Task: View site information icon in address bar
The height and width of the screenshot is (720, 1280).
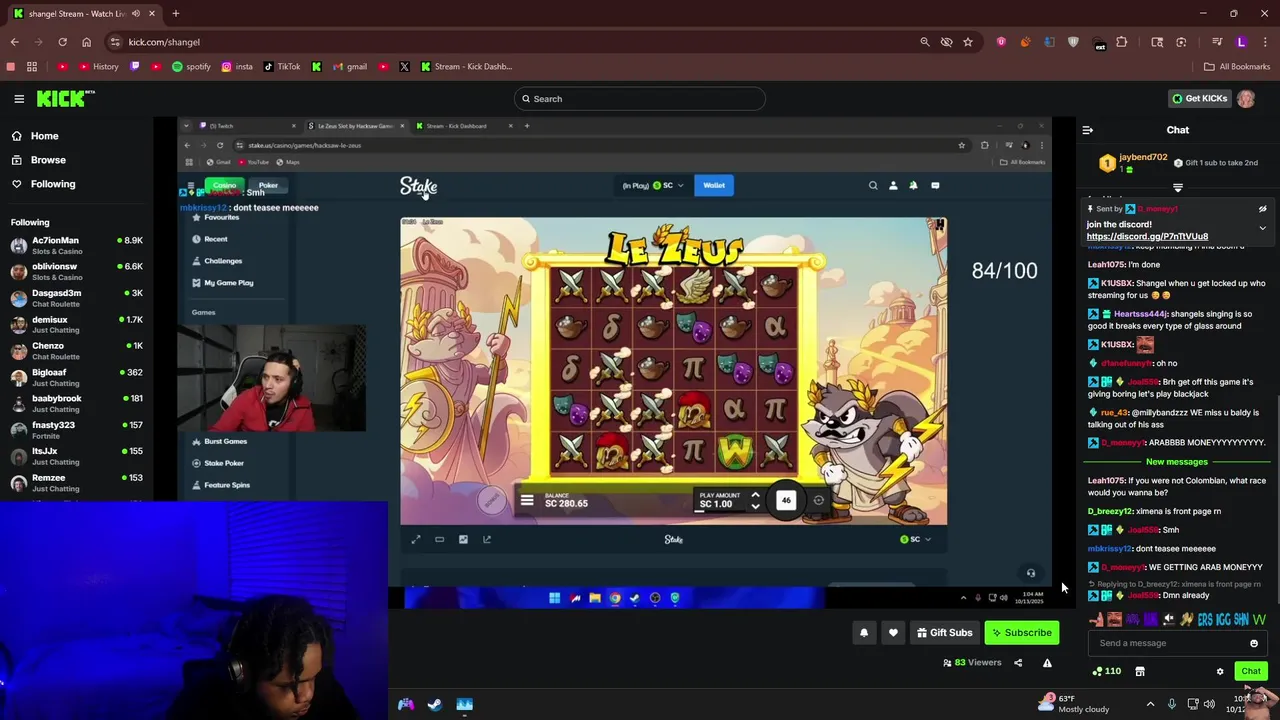Action: 115,42
